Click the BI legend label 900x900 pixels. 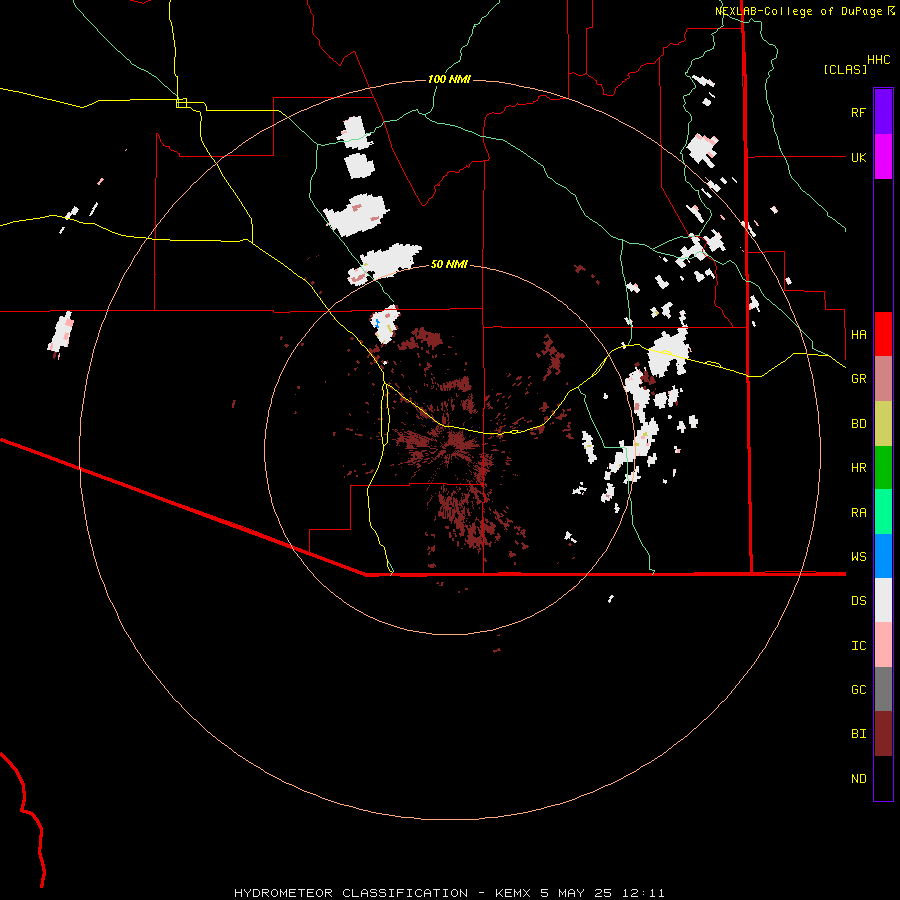coord(858,734)
